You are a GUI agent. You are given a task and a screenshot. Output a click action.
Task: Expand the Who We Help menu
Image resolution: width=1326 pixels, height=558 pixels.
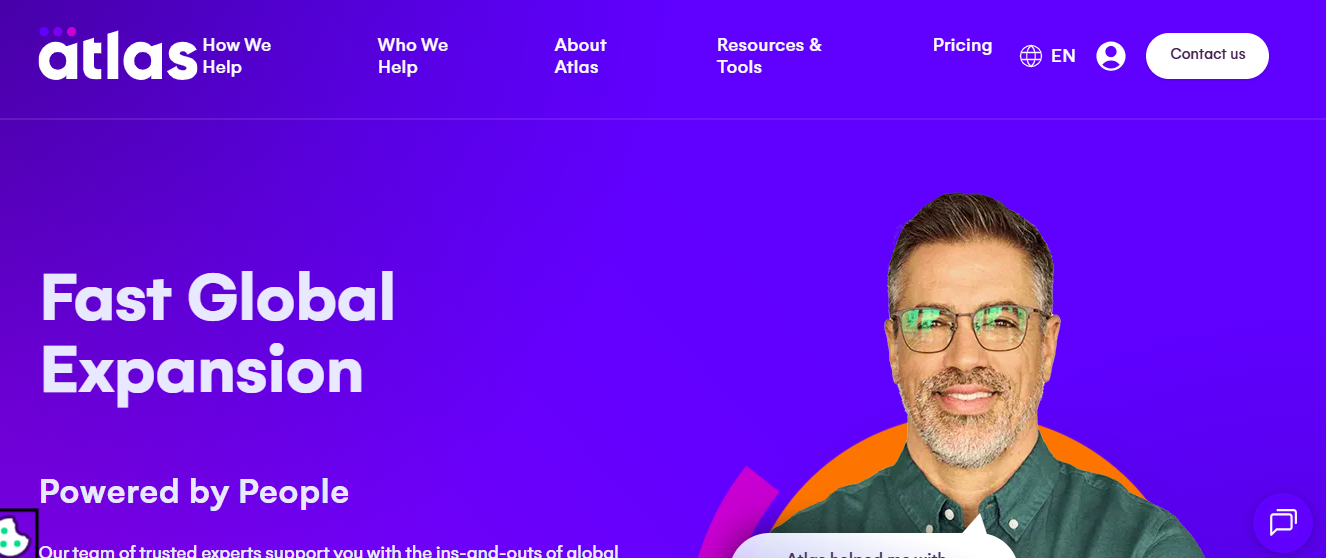tap(413, 56)
